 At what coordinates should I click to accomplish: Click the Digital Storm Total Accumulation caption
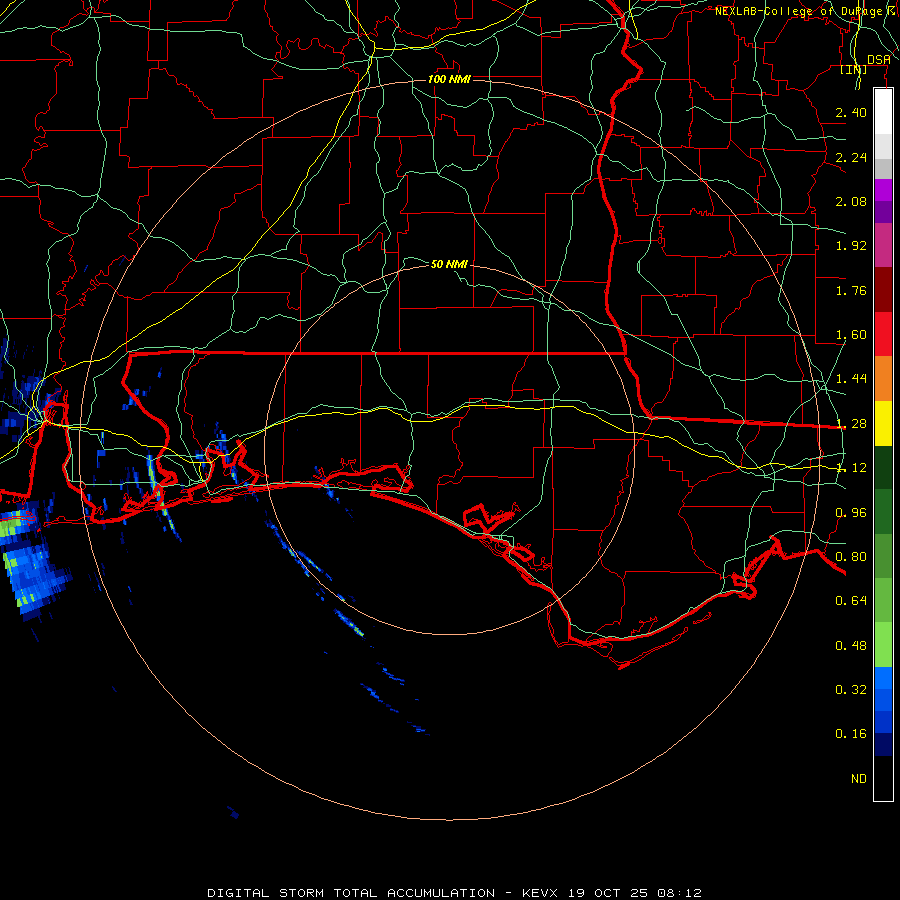coord(455,893)
